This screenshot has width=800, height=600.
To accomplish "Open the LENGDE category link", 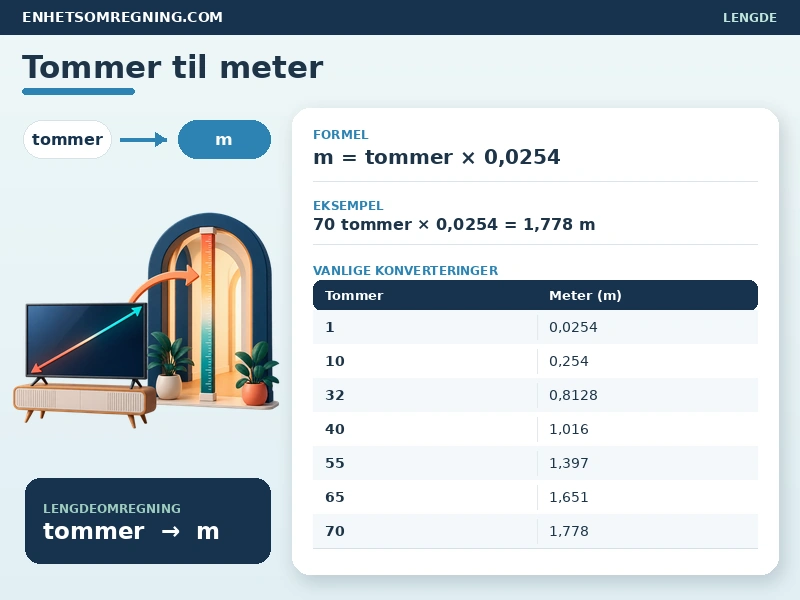I will click(x=749, y=17).
